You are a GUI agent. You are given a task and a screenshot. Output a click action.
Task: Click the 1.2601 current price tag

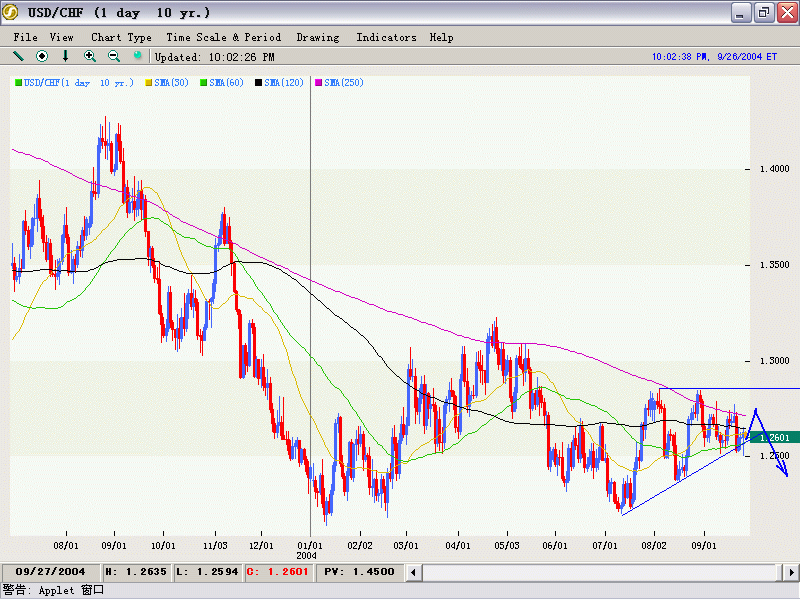click(775, 438)
